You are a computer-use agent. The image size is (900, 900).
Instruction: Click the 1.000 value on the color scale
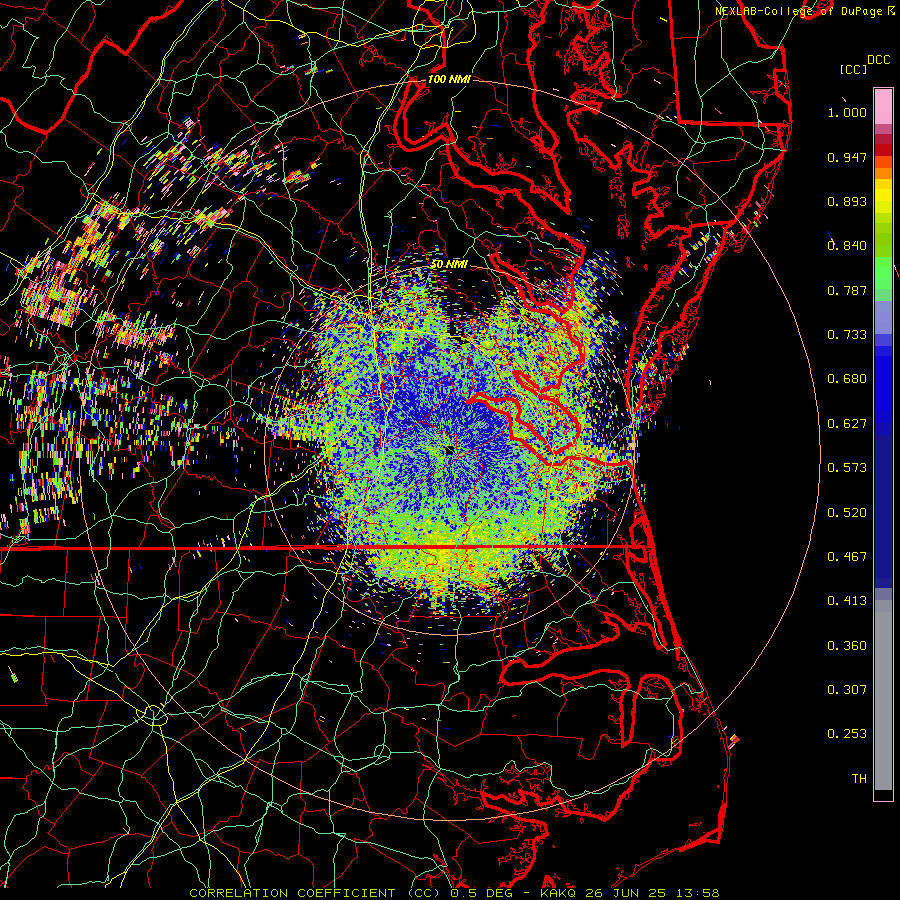(x=847, y=112)
